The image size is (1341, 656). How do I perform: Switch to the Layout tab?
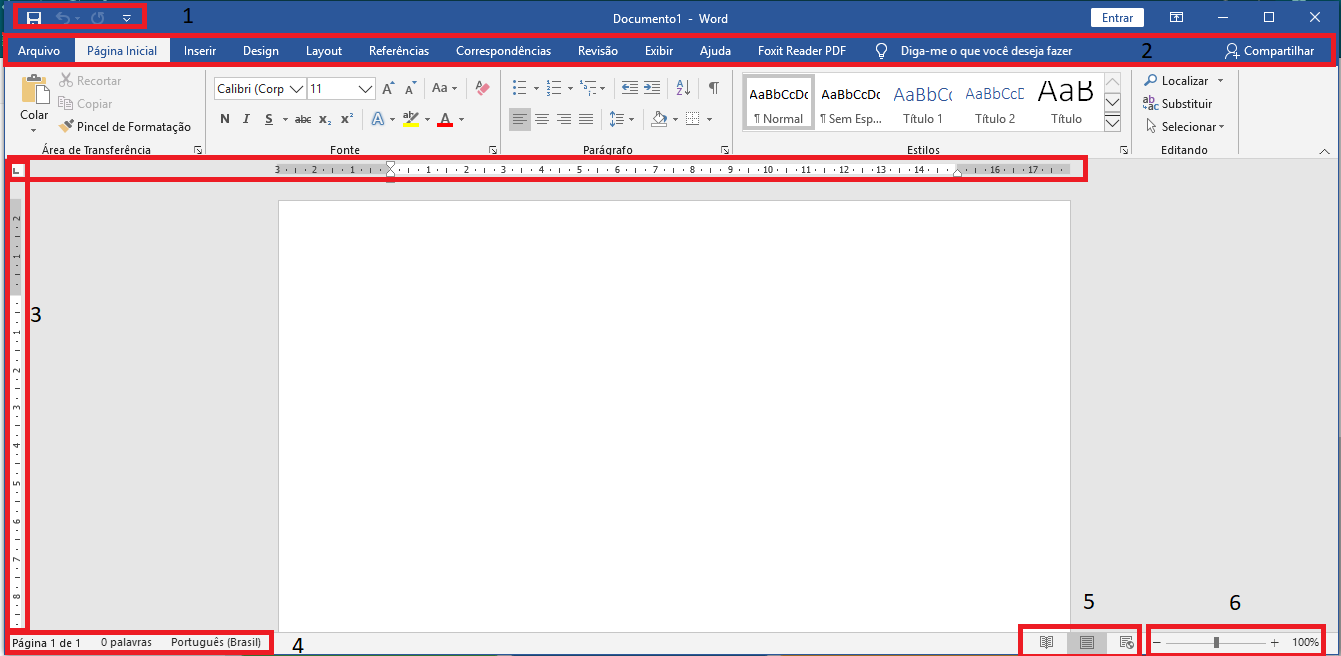pyautogui.click(x=324, y=51)
